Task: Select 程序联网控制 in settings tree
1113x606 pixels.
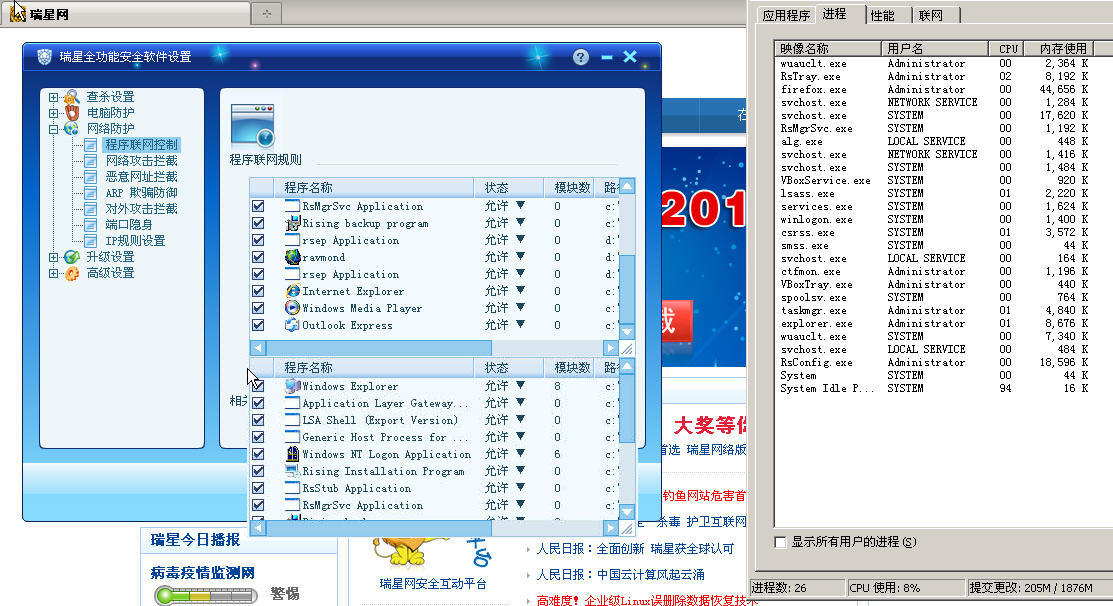Action: click(141, 145)
